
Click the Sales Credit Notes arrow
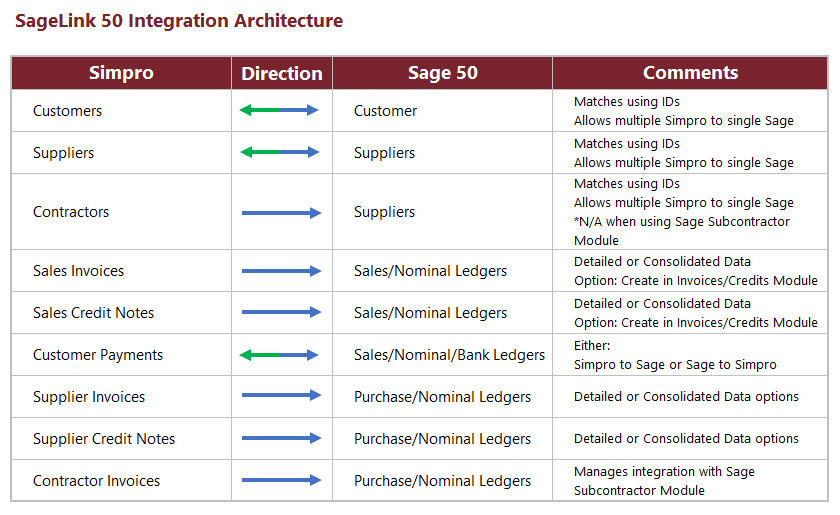[281, 313]
